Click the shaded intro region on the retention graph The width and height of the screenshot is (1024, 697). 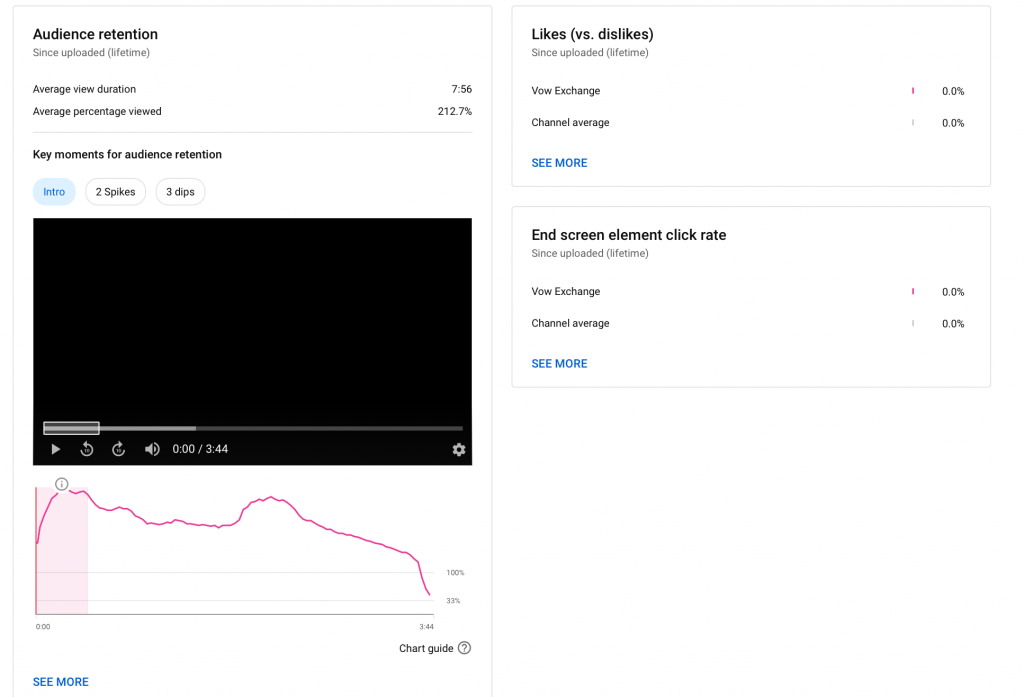[x=62, y=560]
